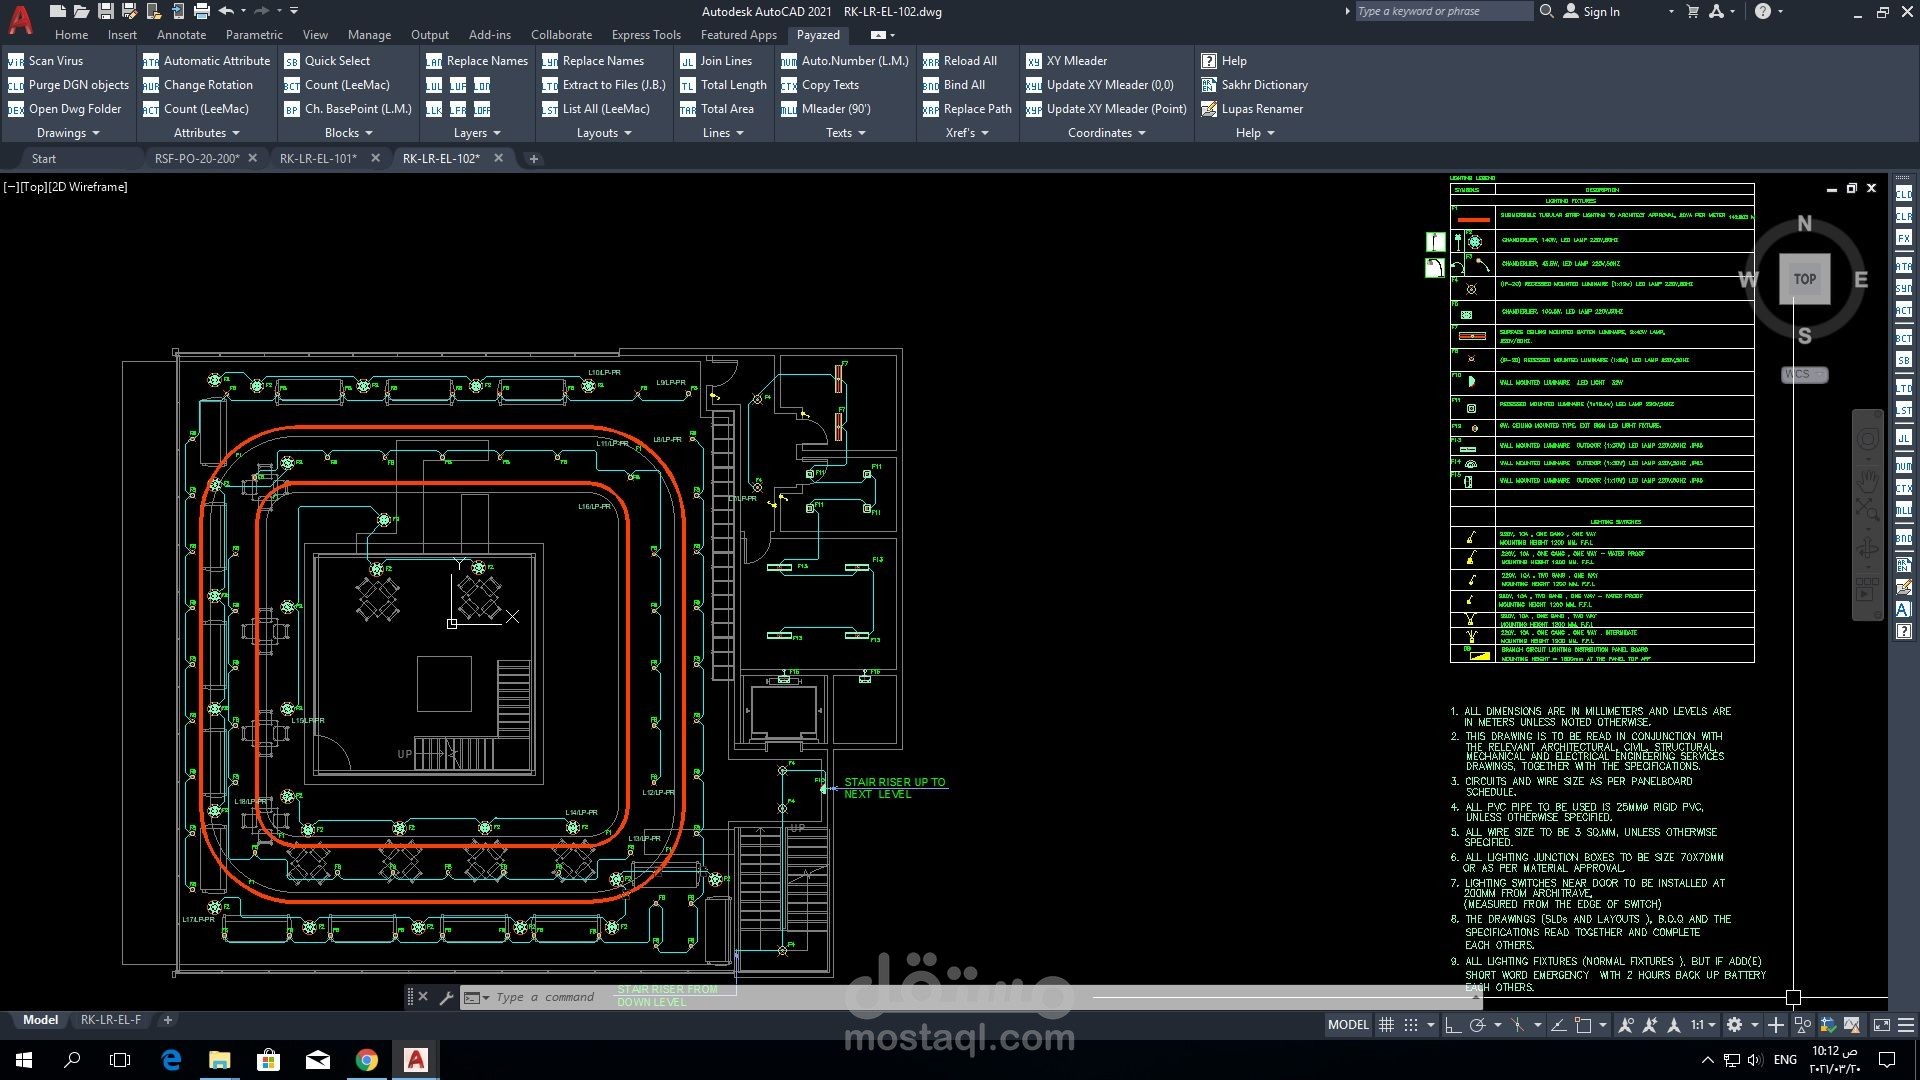
Task: Launch the Join Lines tool
Action: [x=716, y=61]
